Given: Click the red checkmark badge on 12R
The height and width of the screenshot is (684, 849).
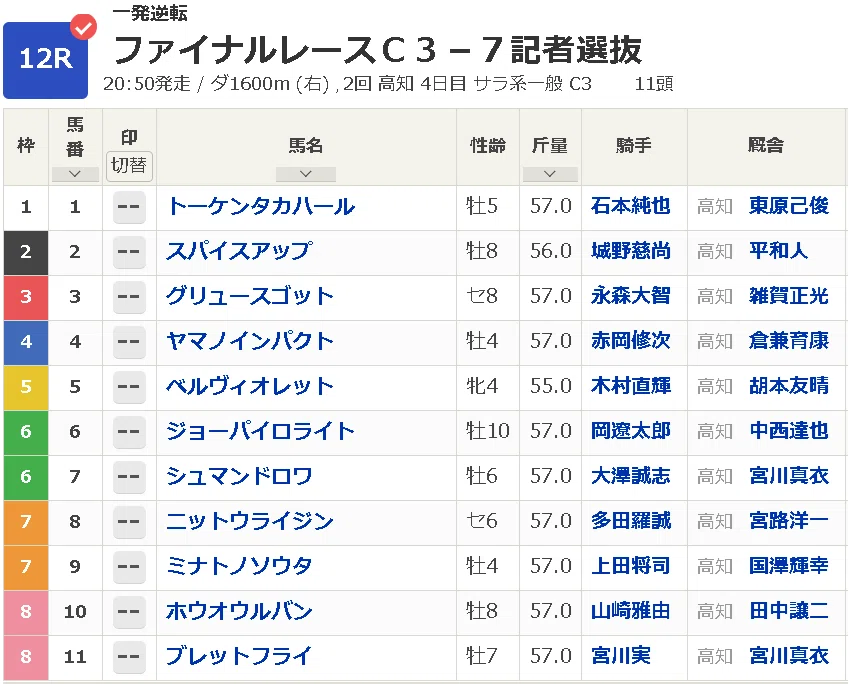Looking at the screenshot, I should (x=83, y=27).
